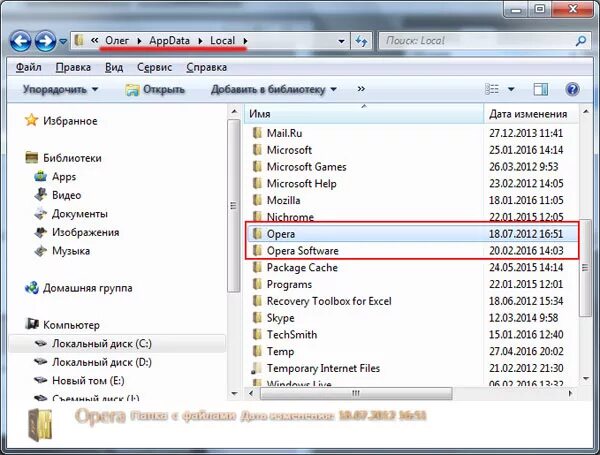Open the Apps library
The width and height of the screenshot is (600, 455).
pyautogui.click(x=55, y=177)
